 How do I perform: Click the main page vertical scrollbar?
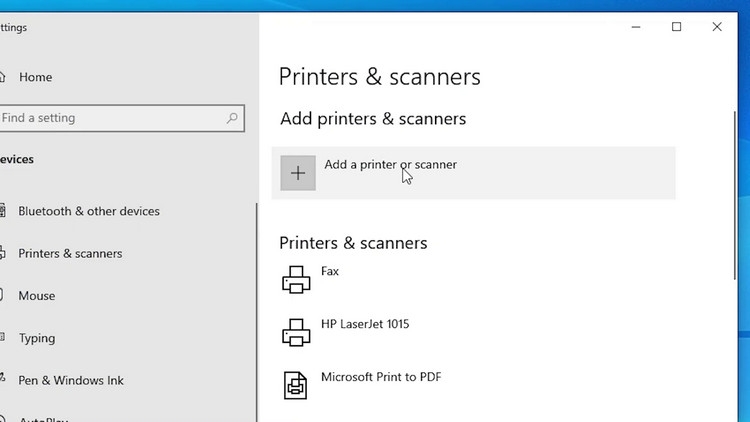coord(735,196)
